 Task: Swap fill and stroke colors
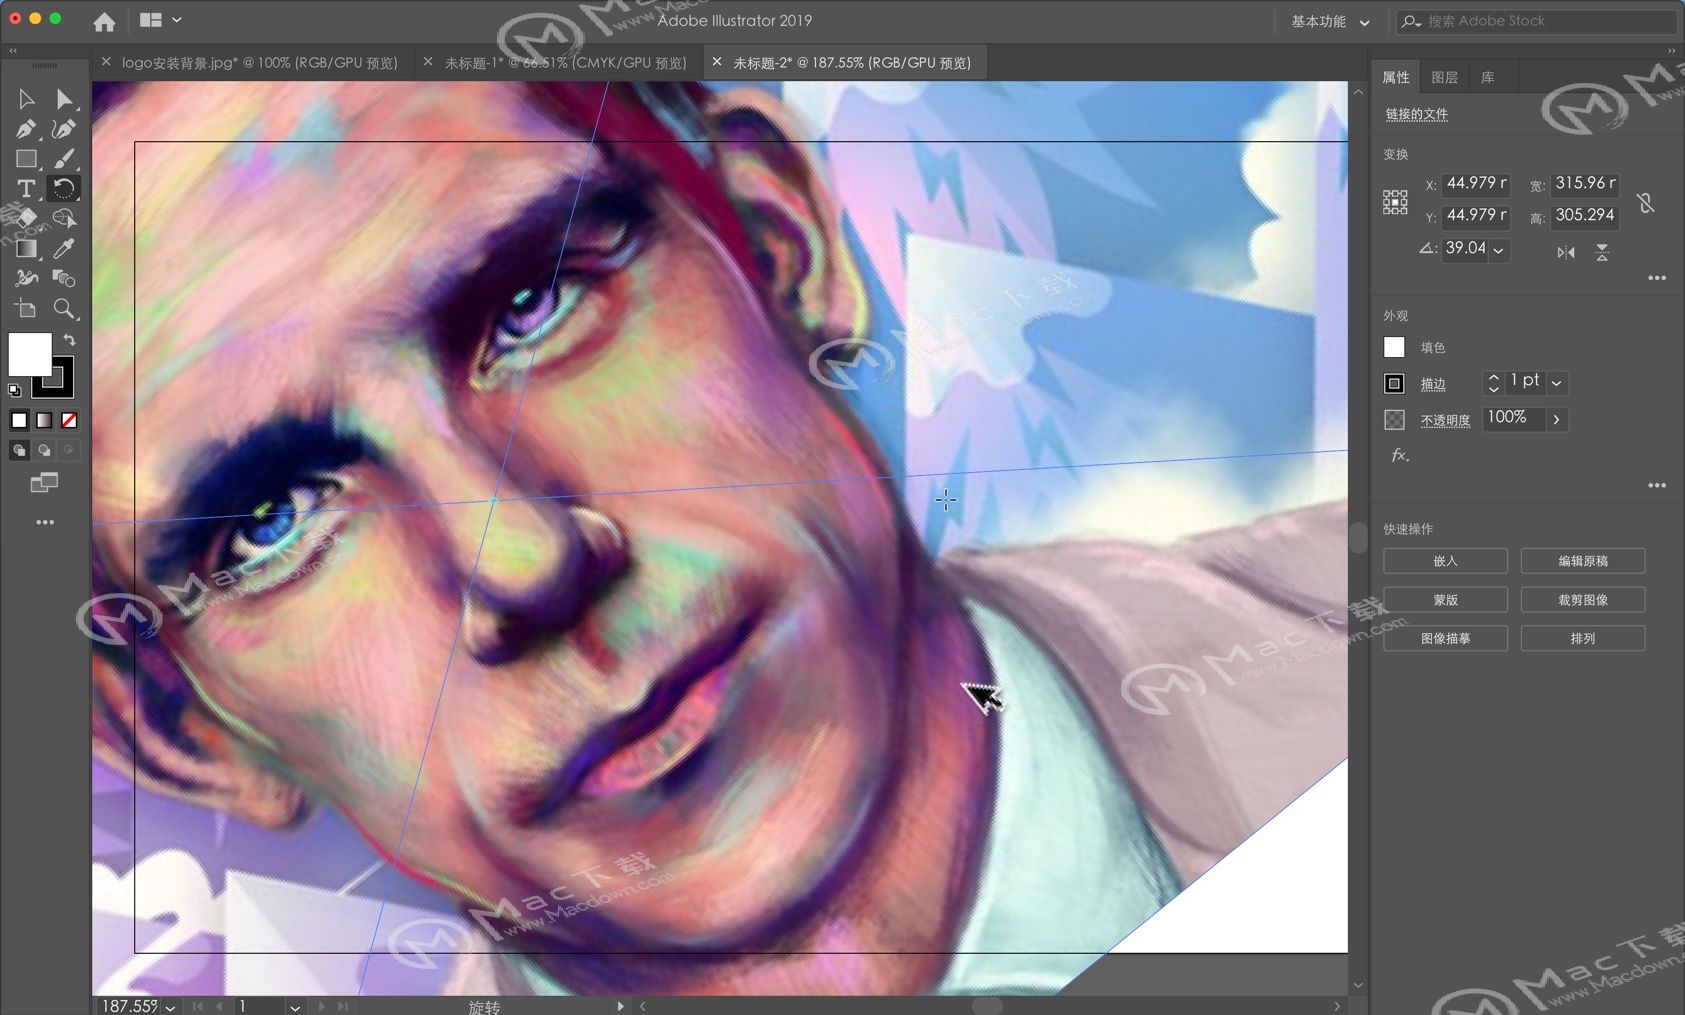(69, 341)
